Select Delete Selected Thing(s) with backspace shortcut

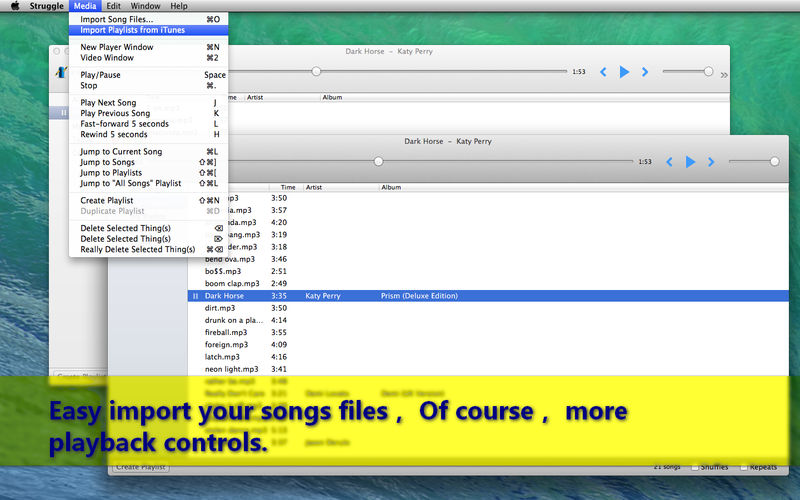pos(148,228)
